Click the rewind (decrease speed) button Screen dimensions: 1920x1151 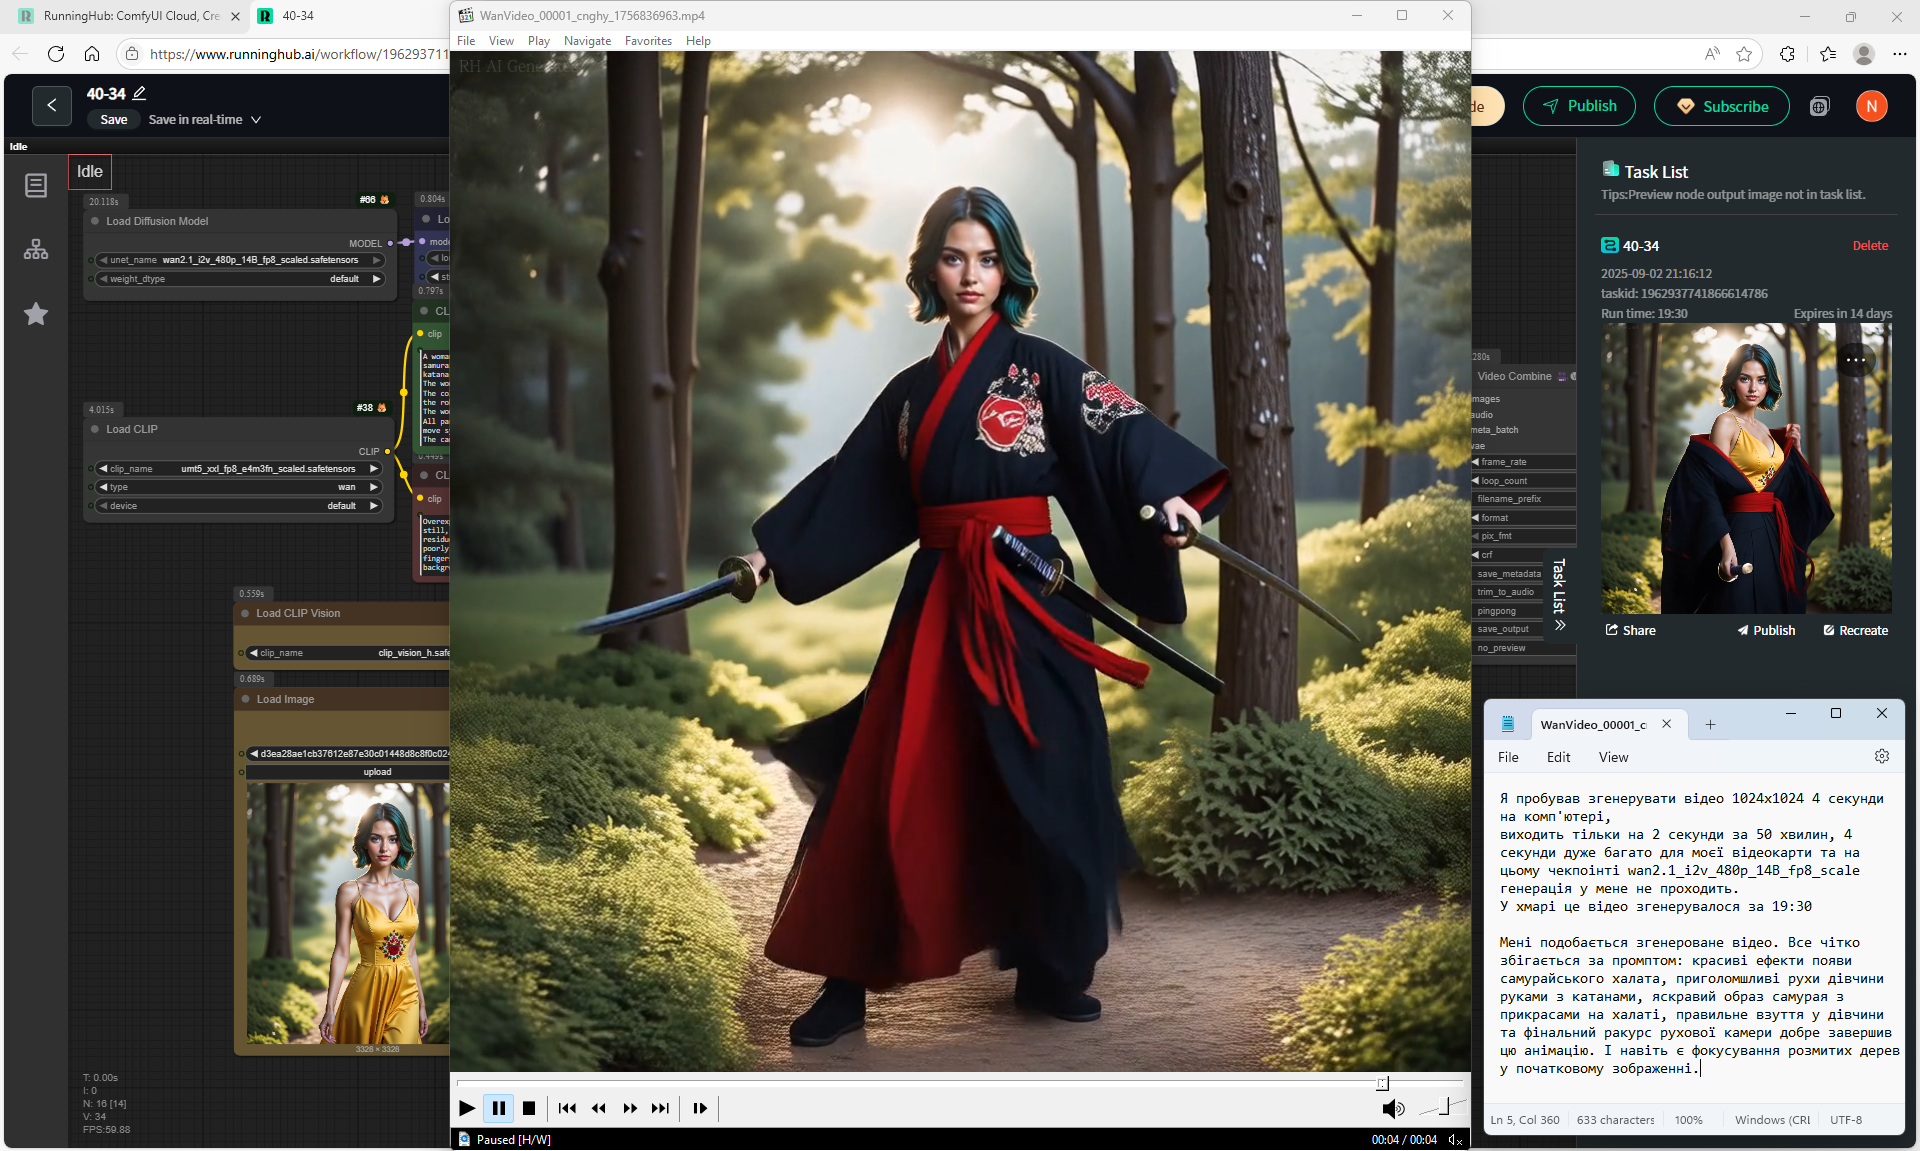(598, 1108)
